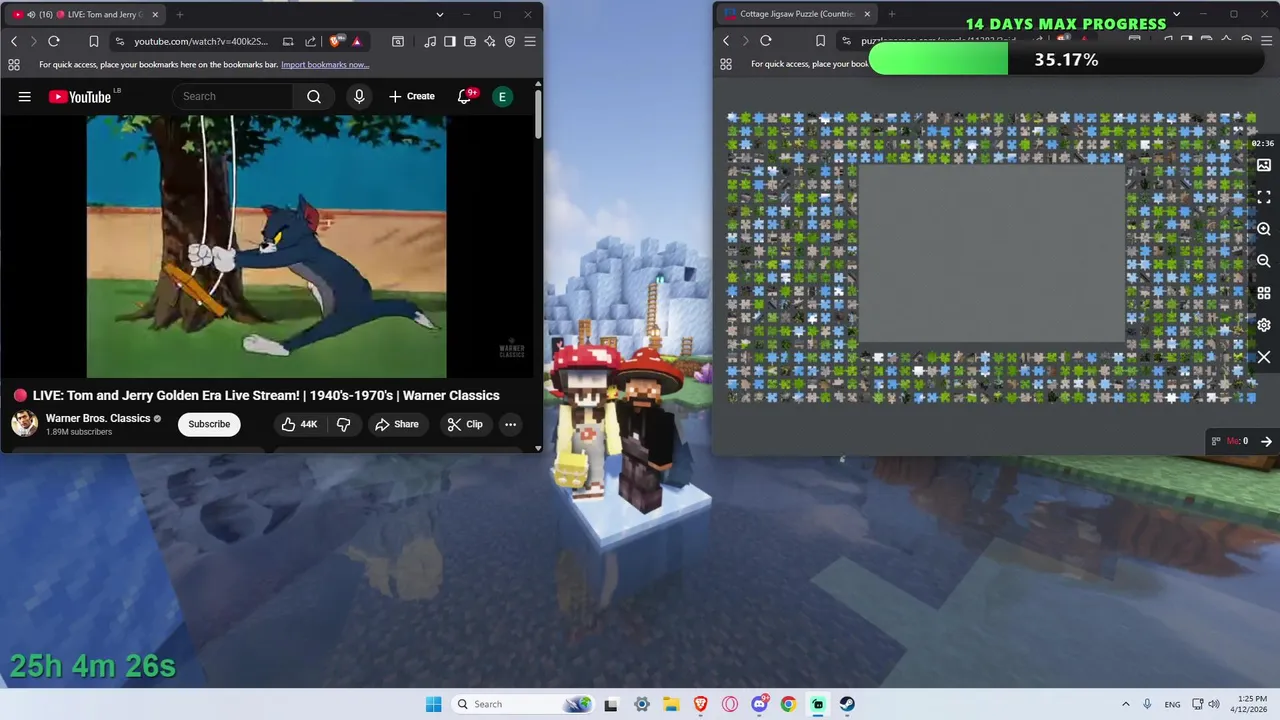Click the Clip button under the video
The image size is (1280, 720).
(x=464, y=424)
